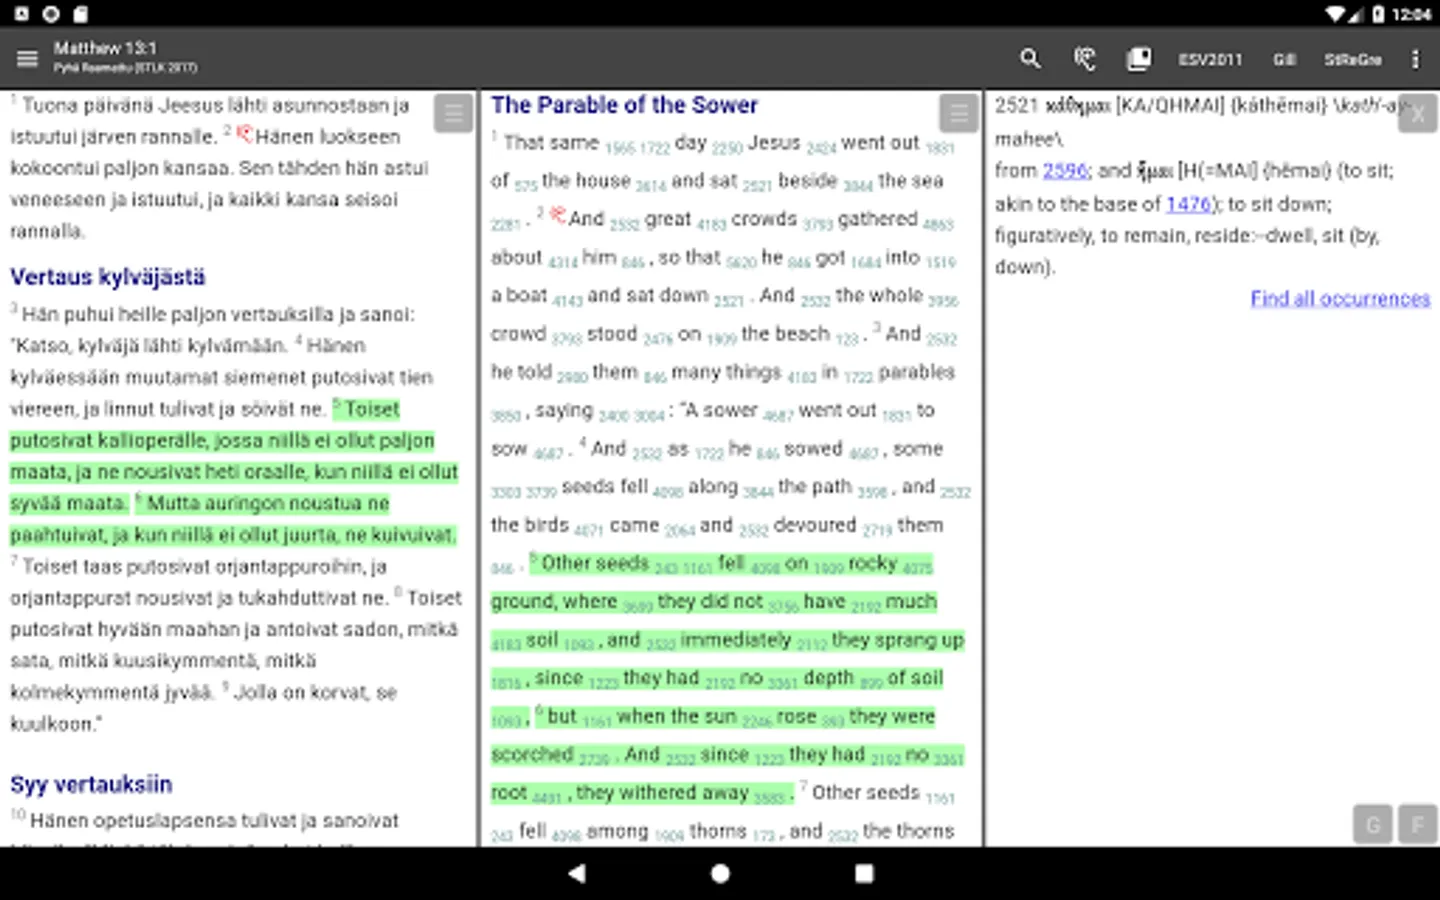Click Strong's number 2064 after 'came'

[x=679, y=531]
